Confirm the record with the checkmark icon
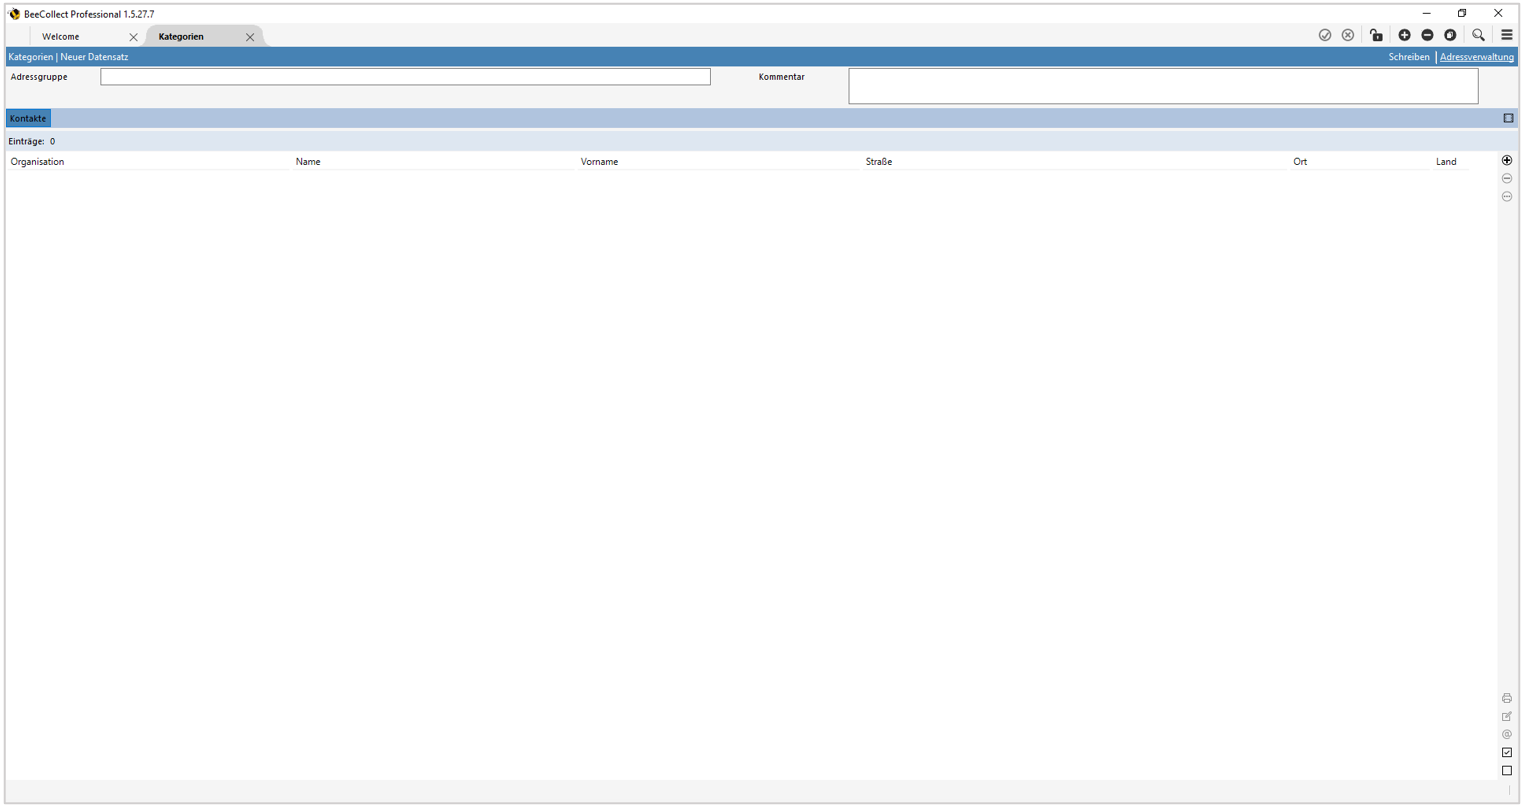 click(1326, 35)
